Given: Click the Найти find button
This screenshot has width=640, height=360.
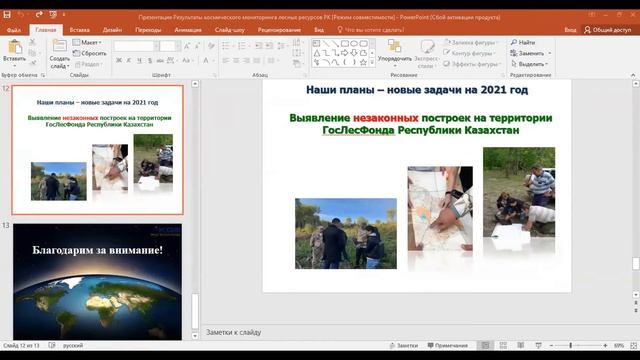Looking at the screenshot, I should tap(523, 42).
